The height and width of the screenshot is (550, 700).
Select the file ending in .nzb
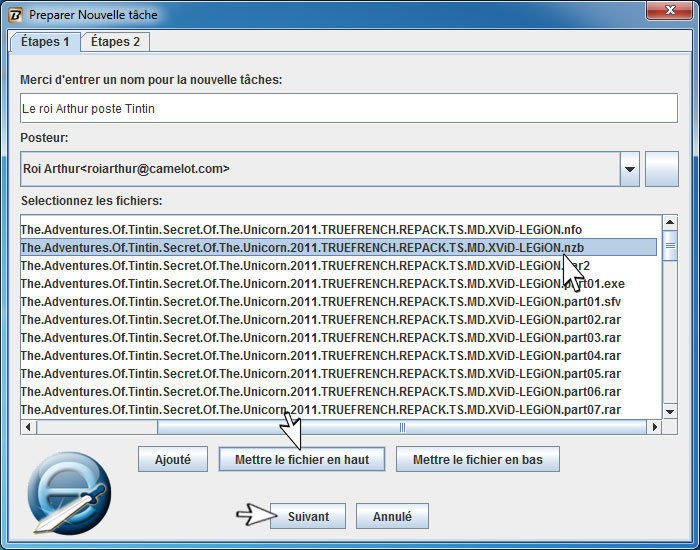338,247
